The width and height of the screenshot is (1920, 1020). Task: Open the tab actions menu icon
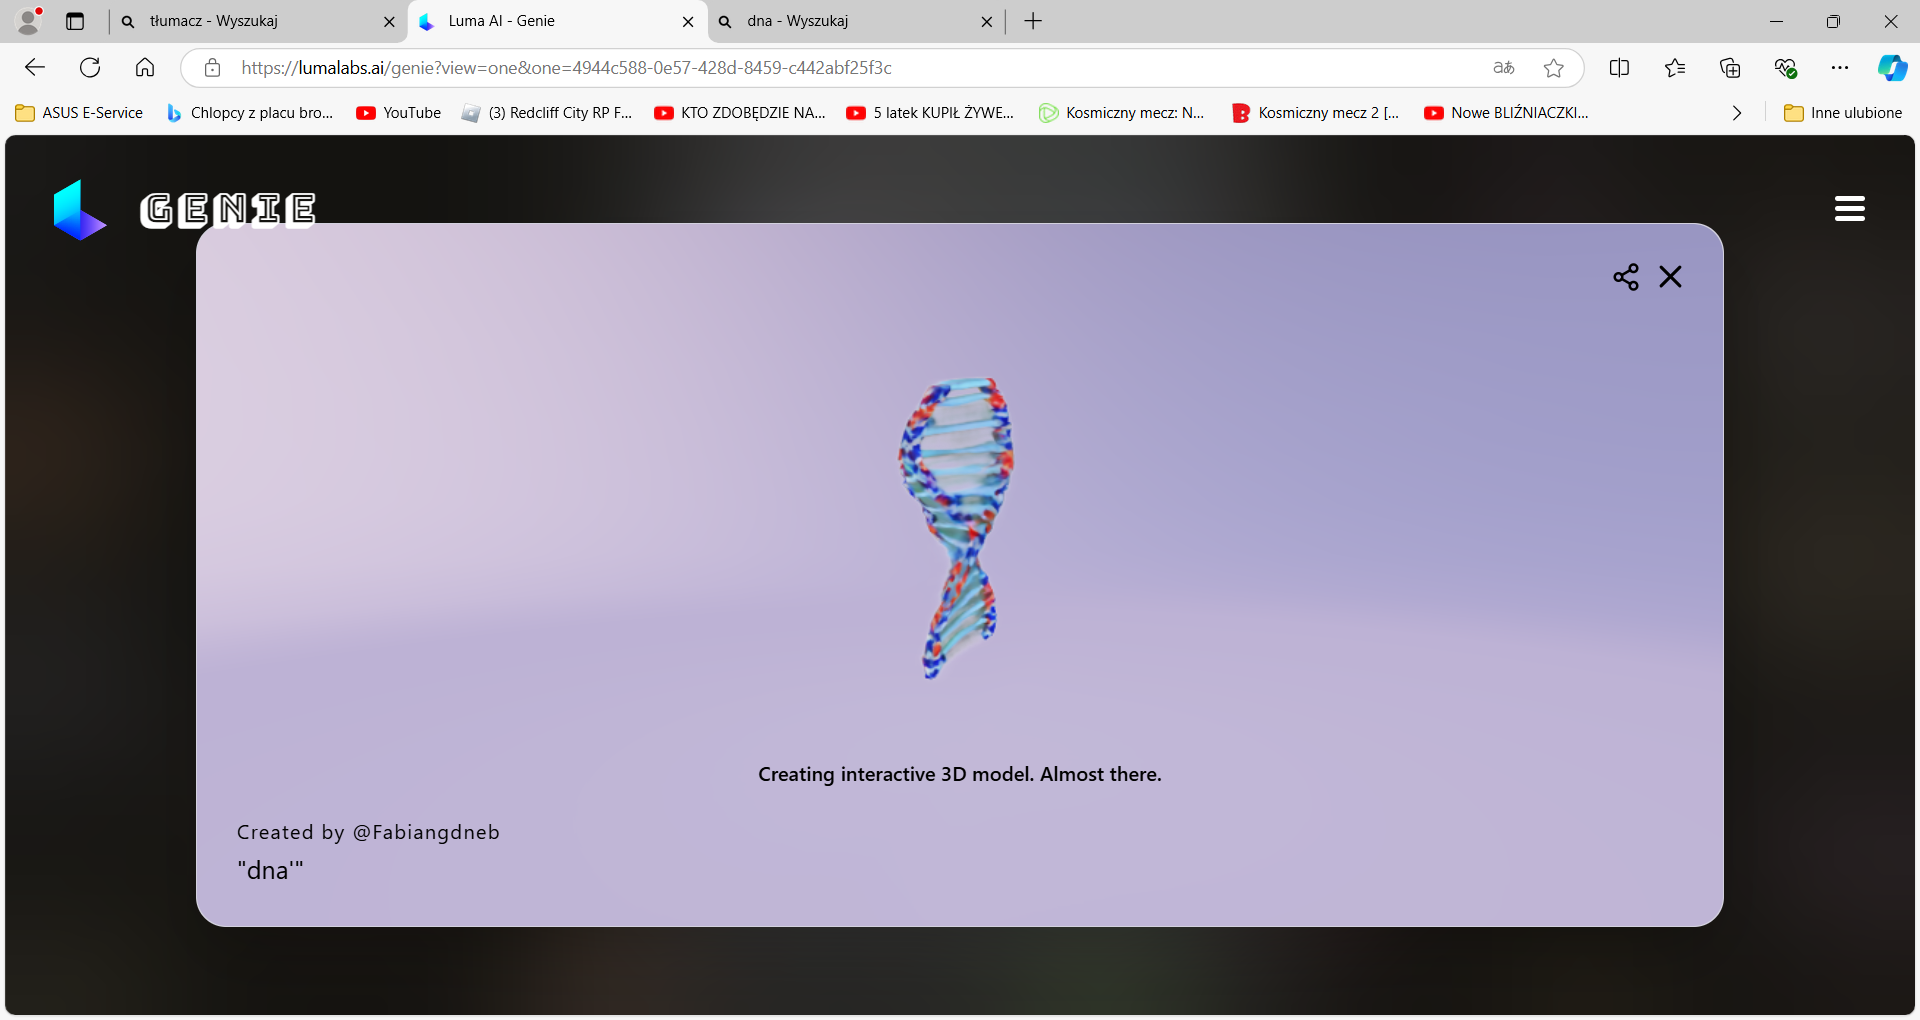(75, 21)
